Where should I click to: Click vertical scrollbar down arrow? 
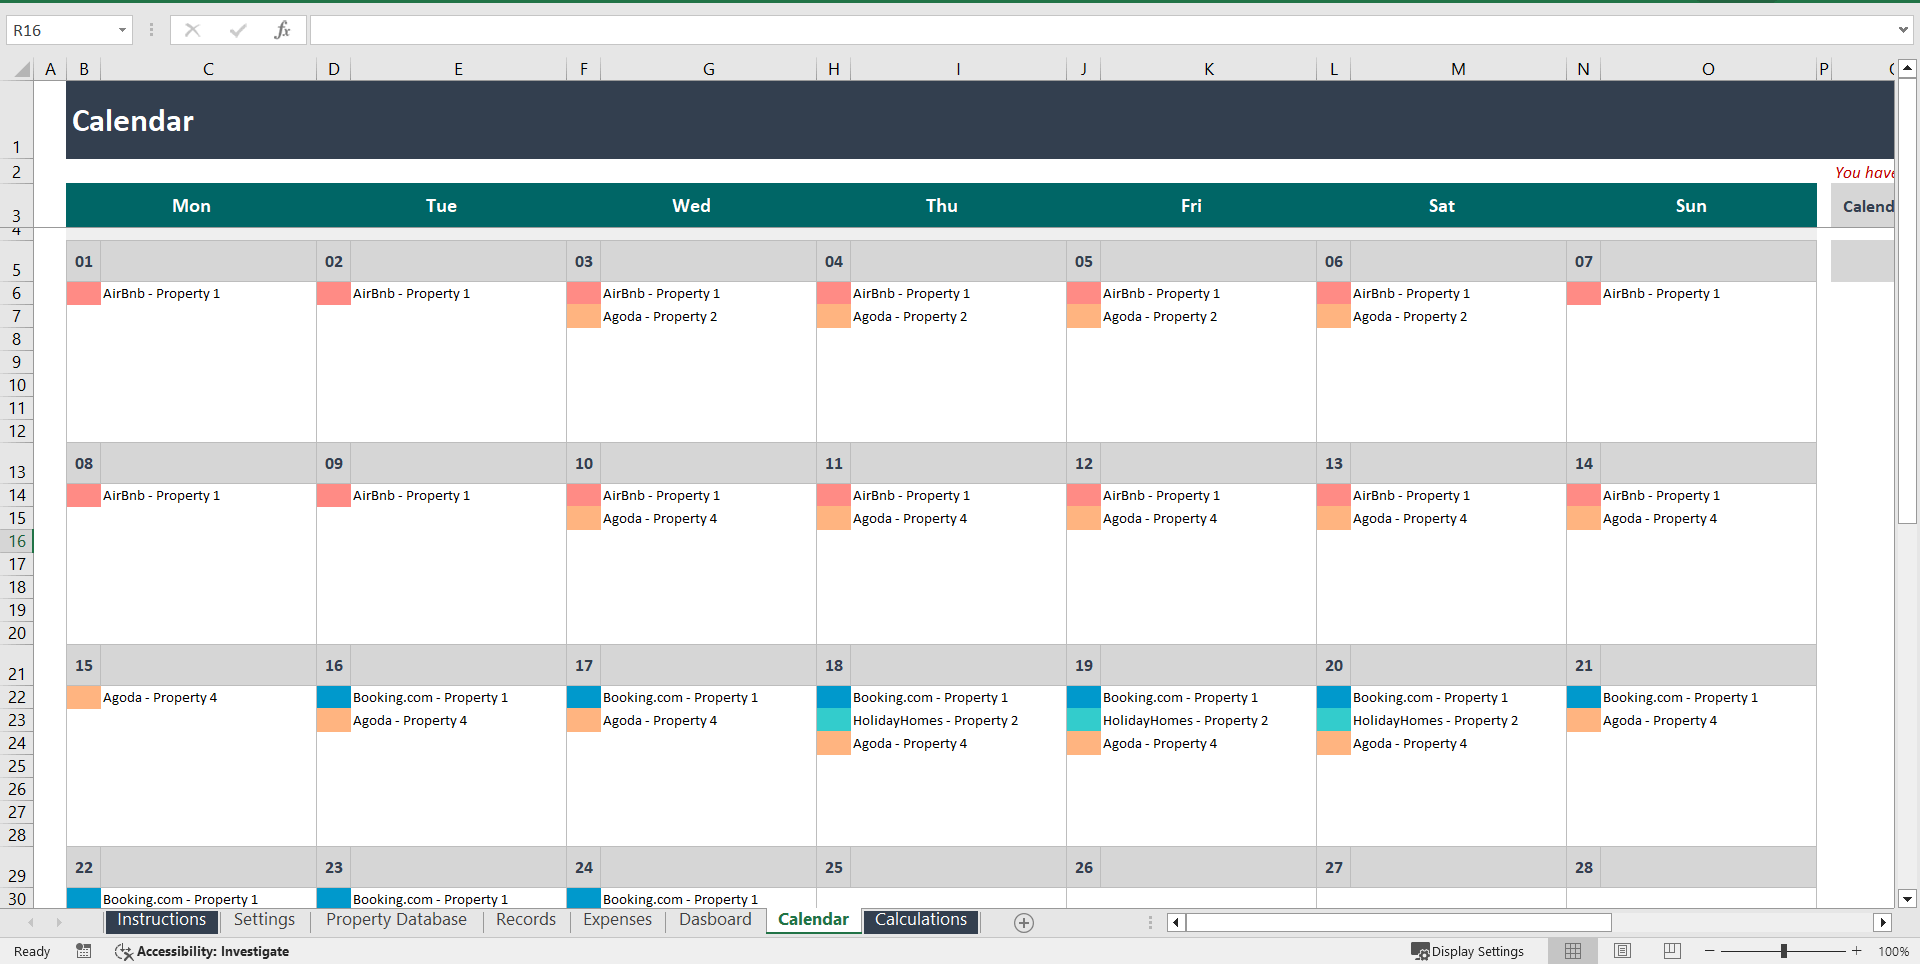pyautogui.click(x=1907, y=899)
